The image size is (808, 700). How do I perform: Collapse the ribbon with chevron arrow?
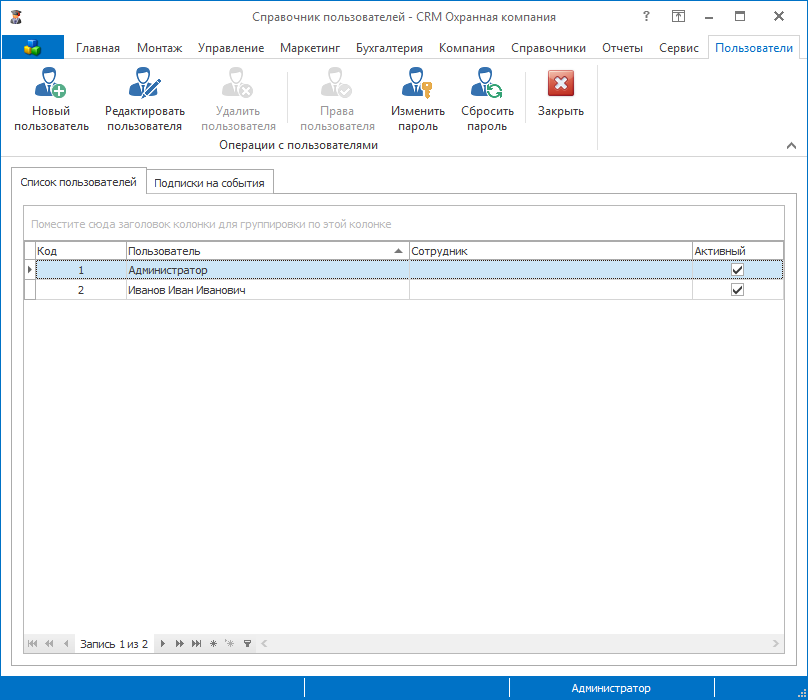pyautogui.click(x=792, y=146)
